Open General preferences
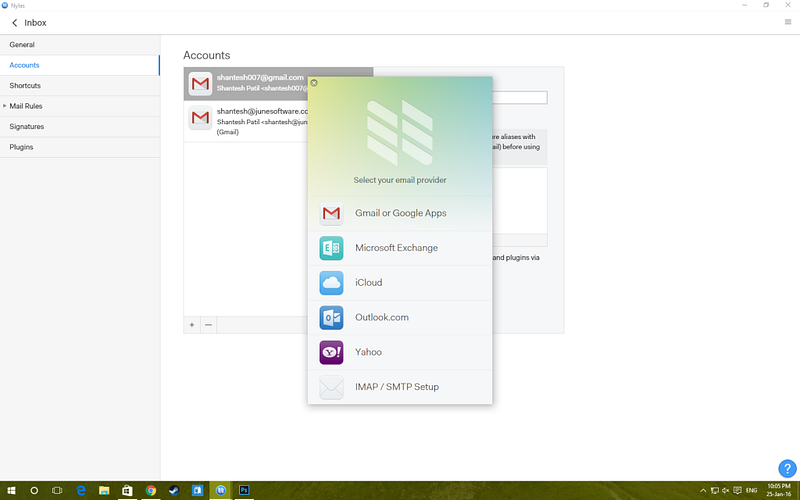 coord(80,45)
